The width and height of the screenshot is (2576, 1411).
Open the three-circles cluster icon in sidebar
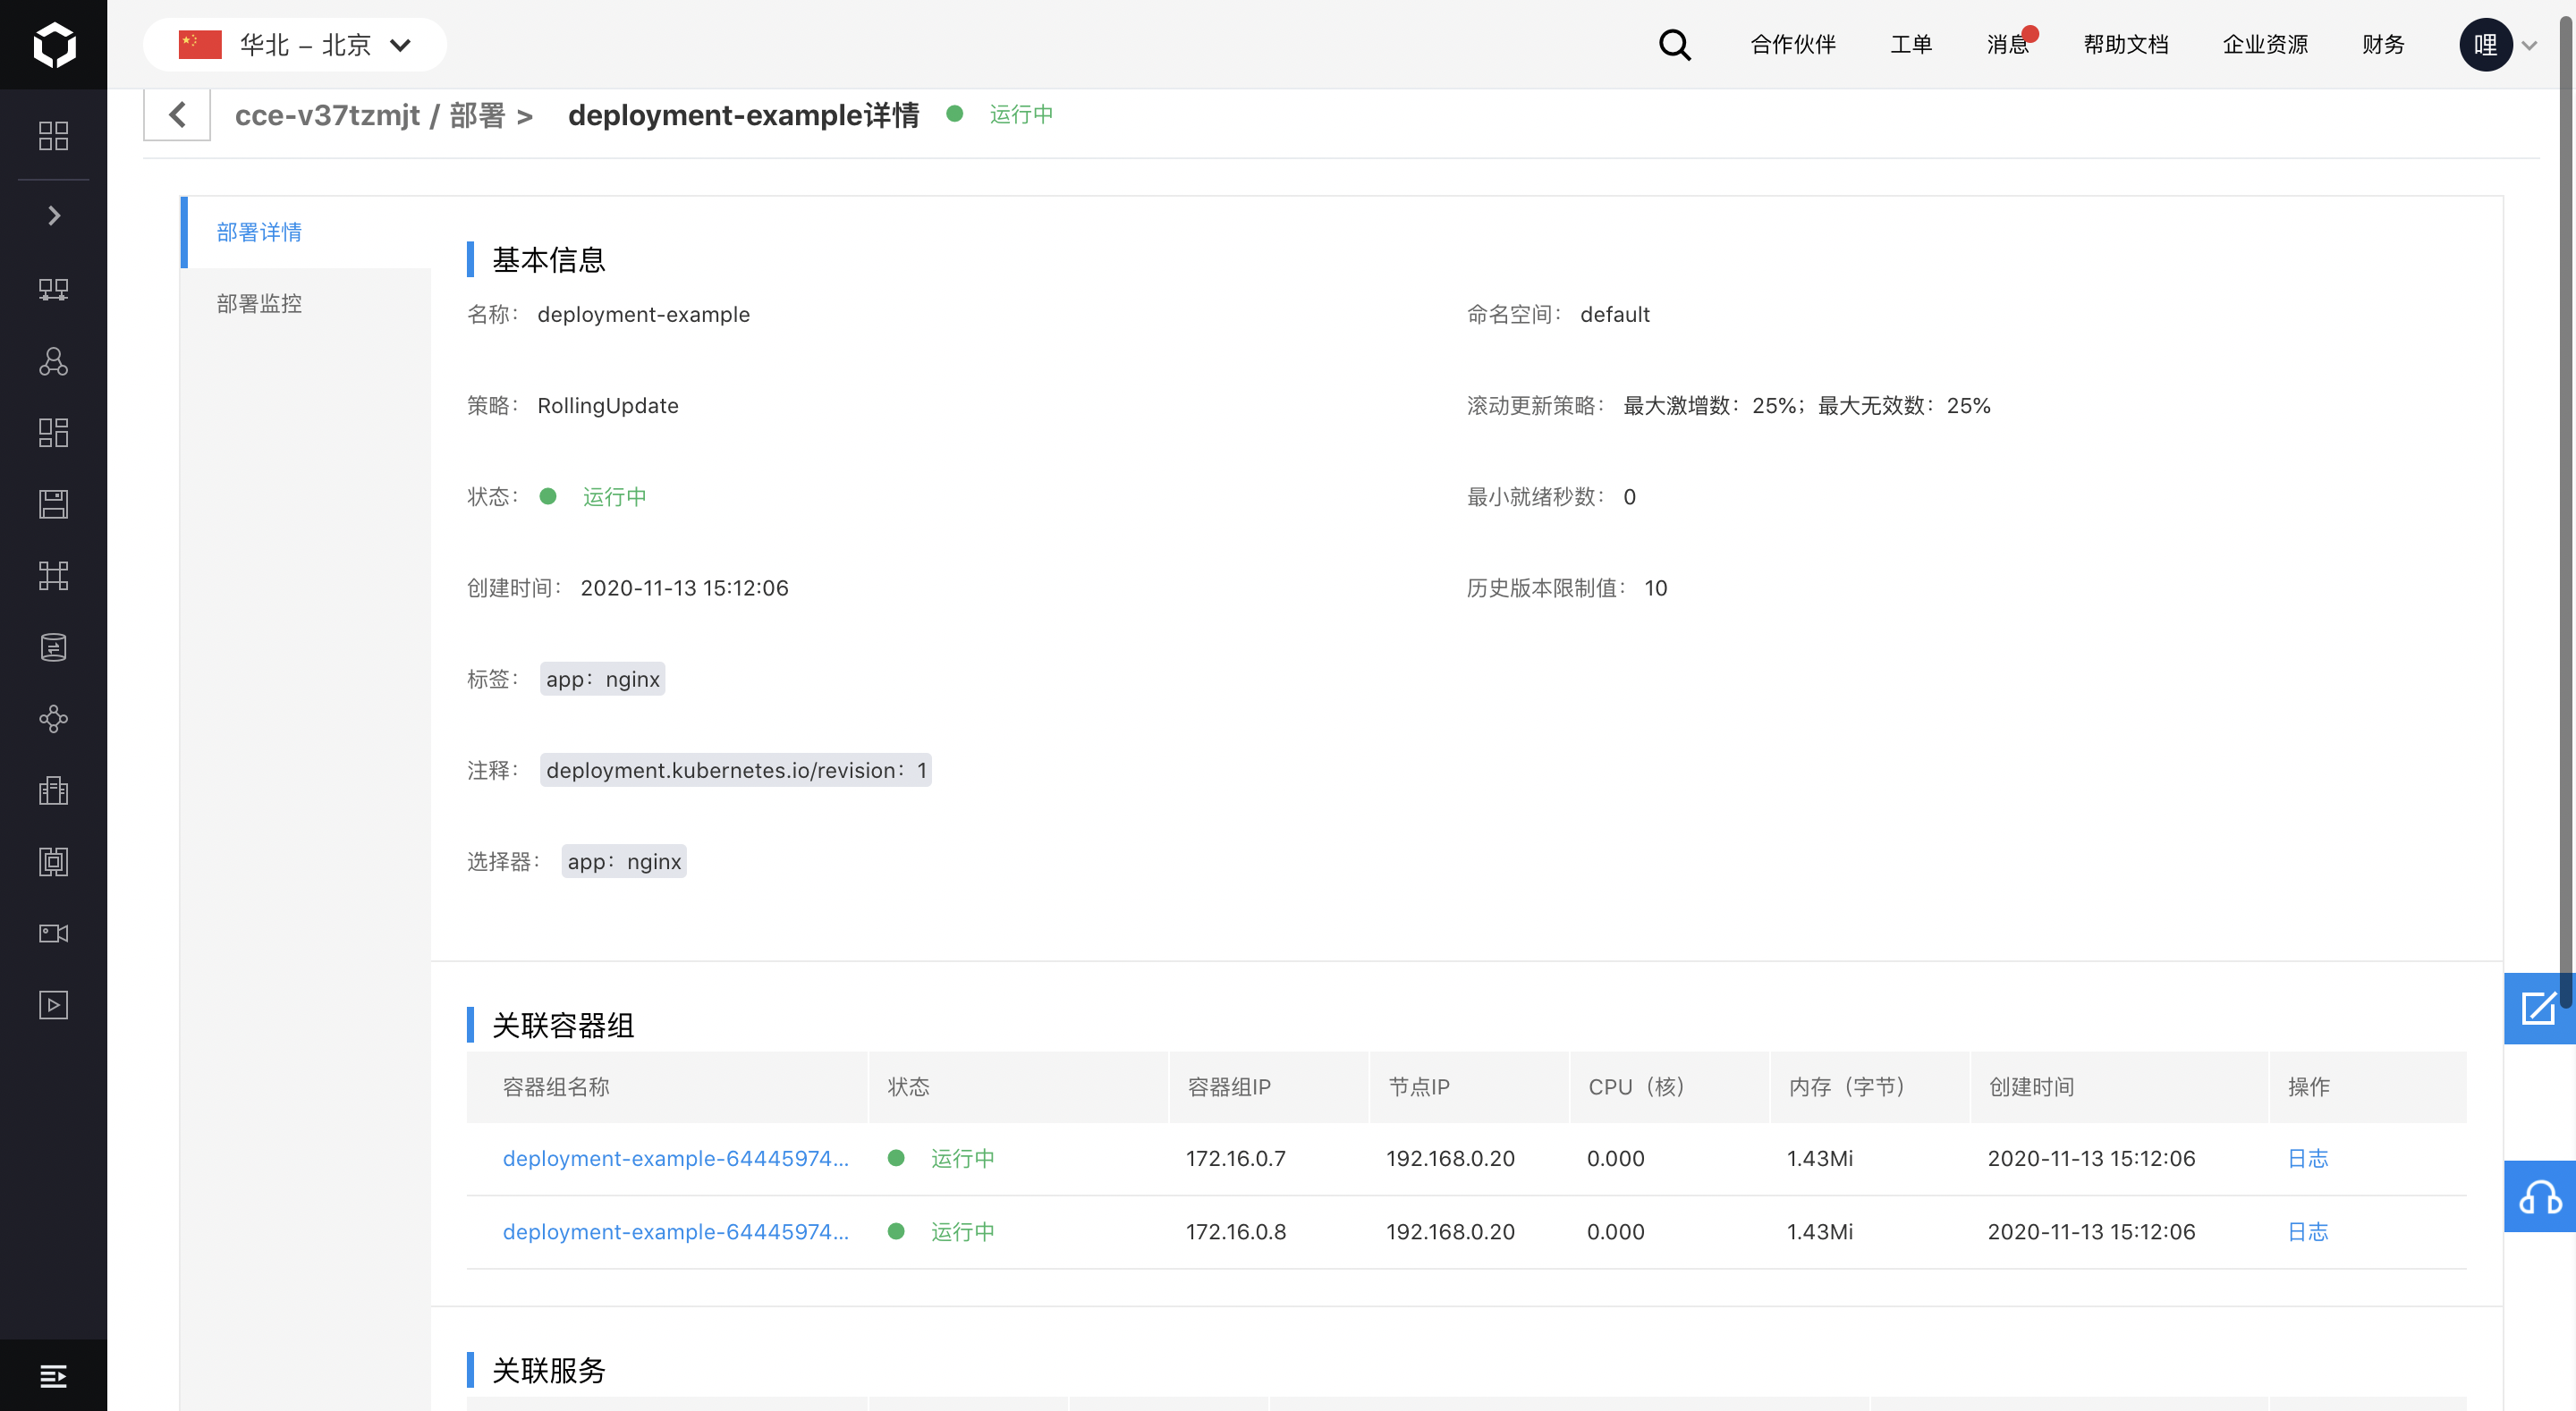click(53, 361)
